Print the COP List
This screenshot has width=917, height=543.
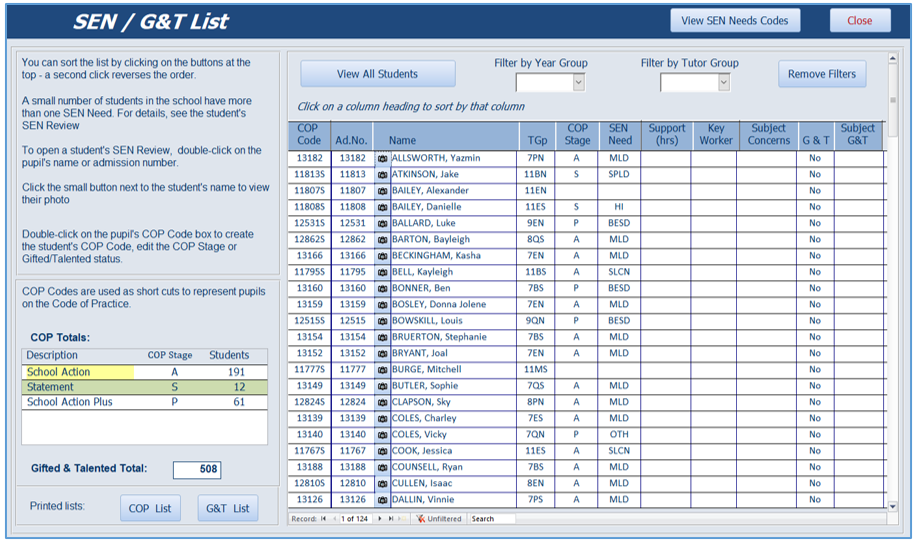click(150, 508)
